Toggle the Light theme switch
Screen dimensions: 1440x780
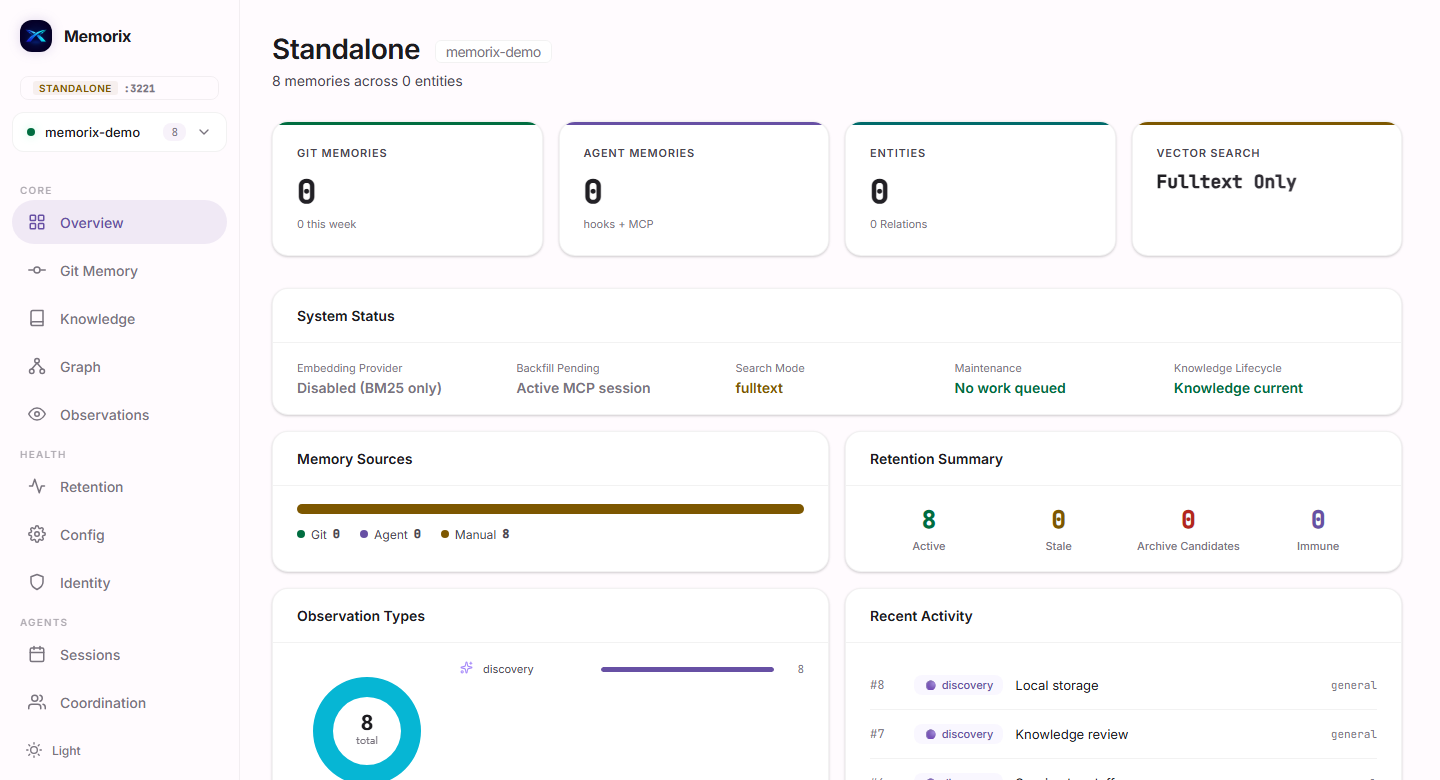point(54,750)
